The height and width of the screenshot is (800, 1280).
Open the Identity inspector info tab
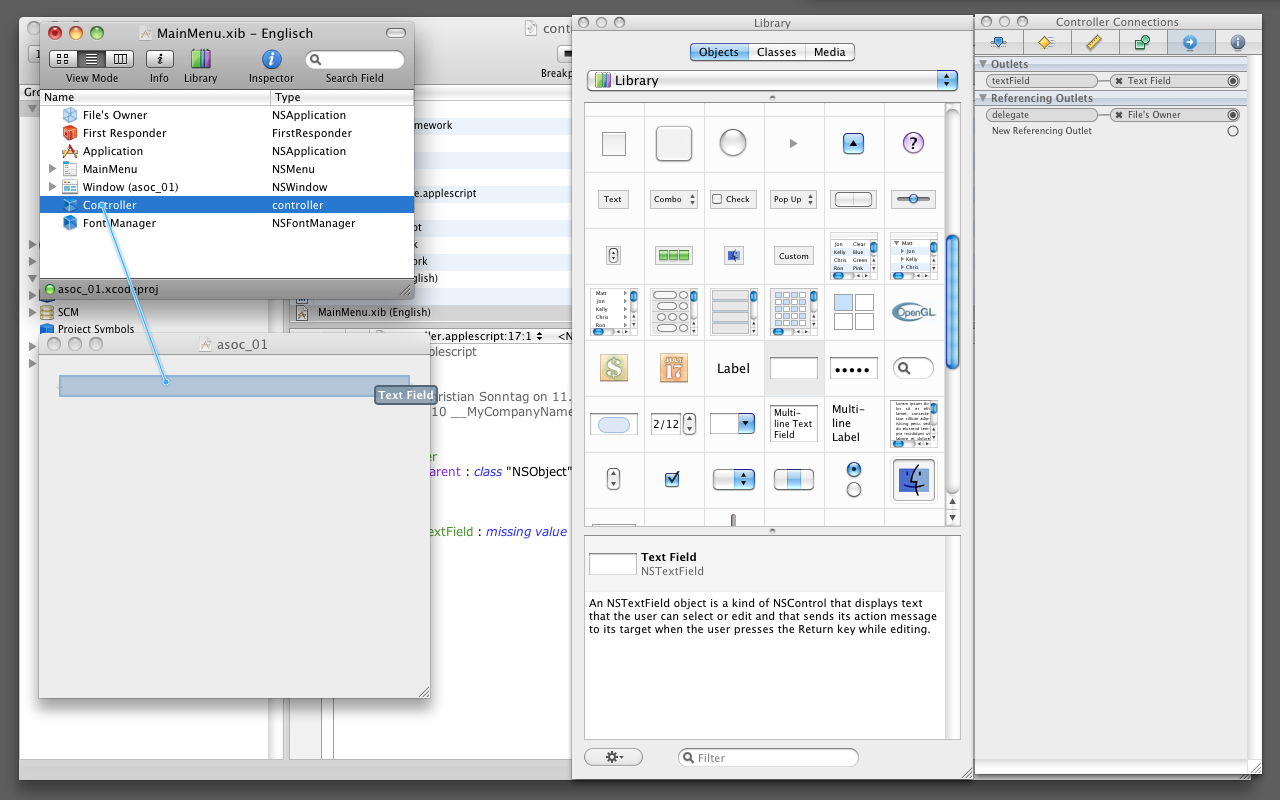pos(1237,42)
